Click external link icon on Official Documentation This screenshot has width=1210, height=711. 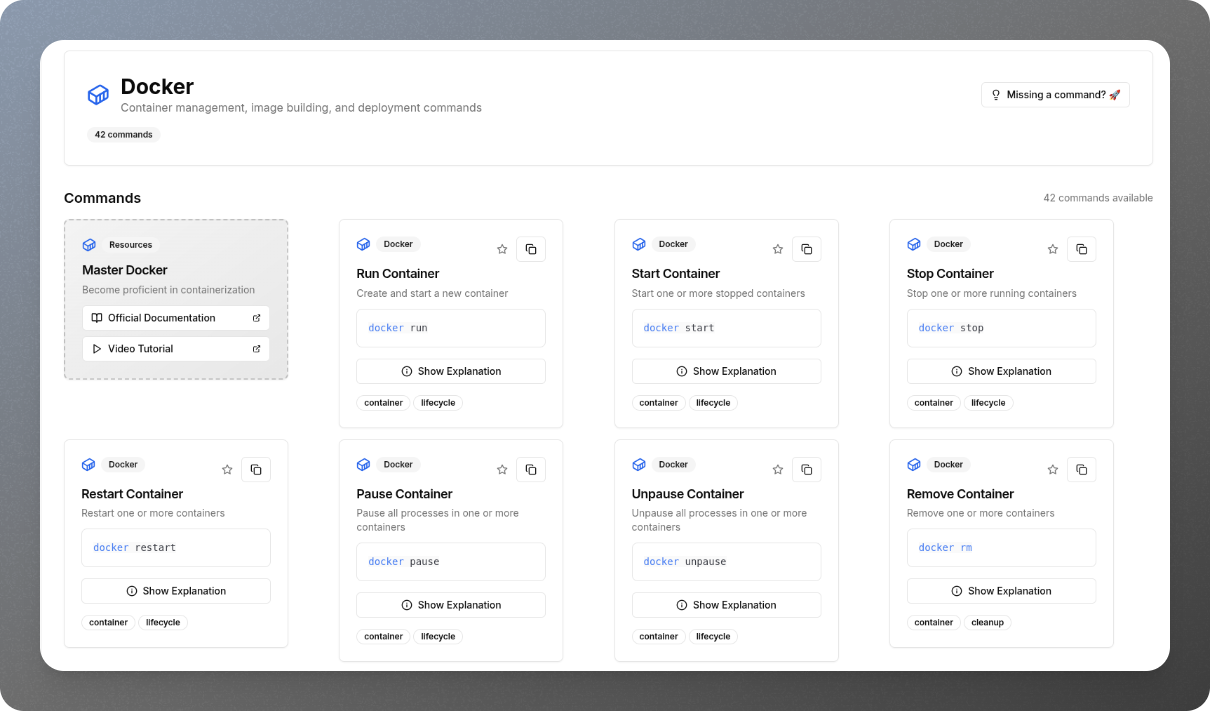click(256, 318)
